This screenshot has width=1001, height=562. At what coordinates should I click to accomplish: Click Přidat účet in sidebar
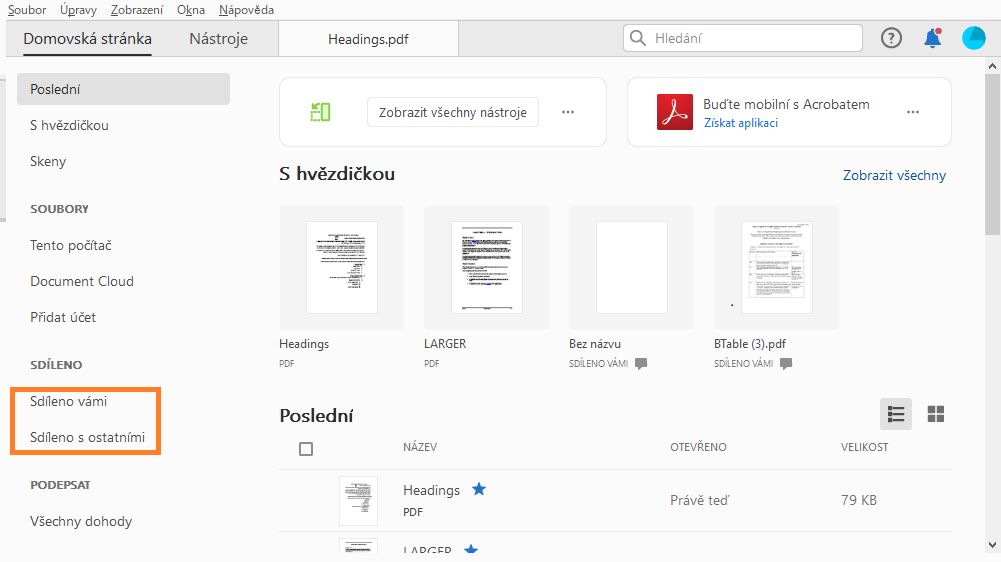(63, 317)
